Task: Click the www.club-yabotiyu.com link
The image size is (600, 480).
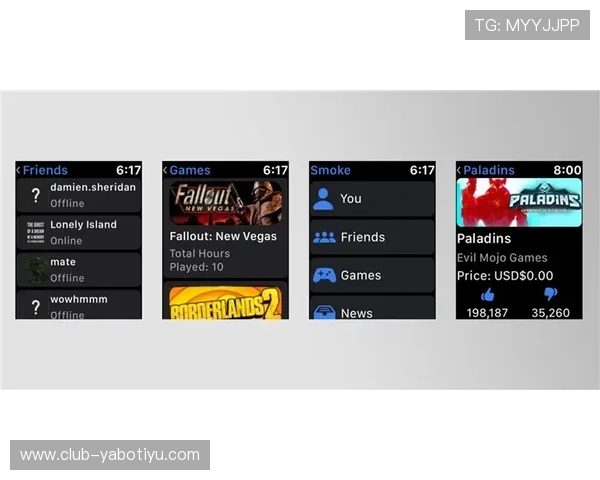Action: coord(111,455)
